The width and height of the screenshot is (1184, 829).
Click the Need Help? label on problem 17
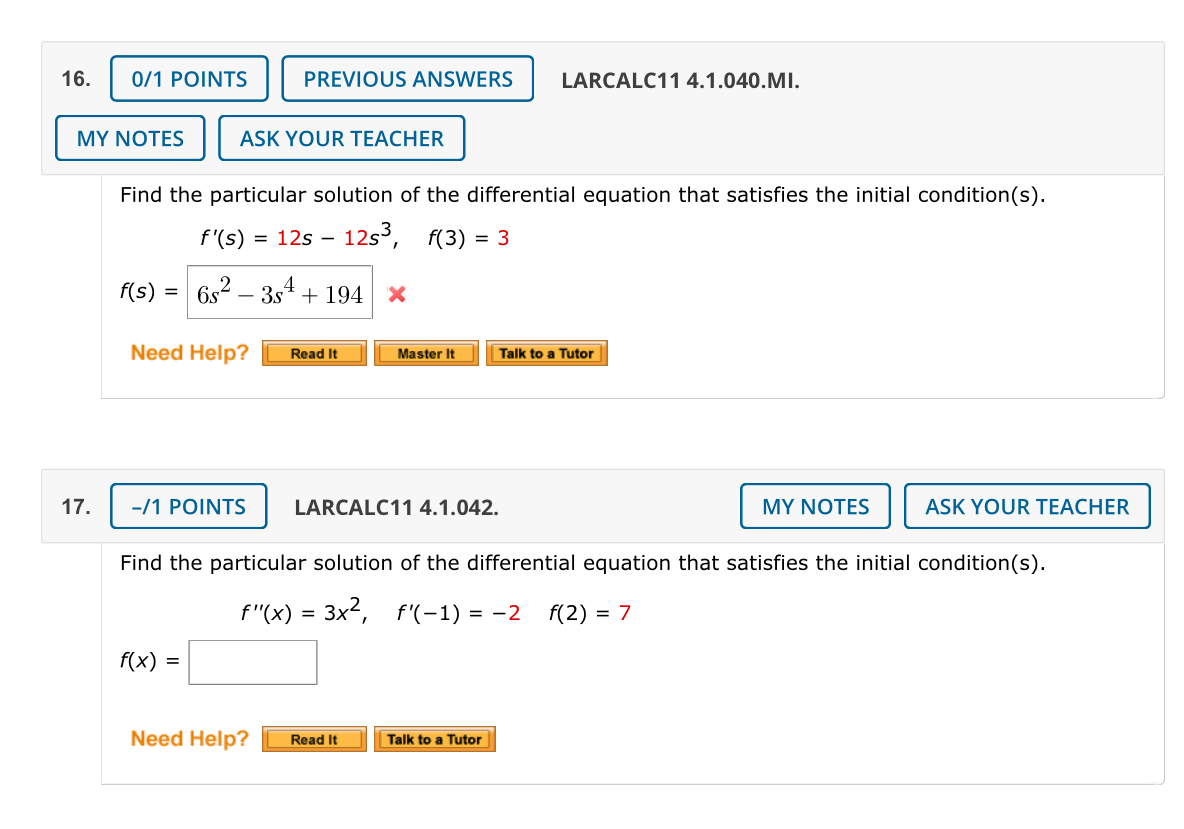[x=189, y=738]
